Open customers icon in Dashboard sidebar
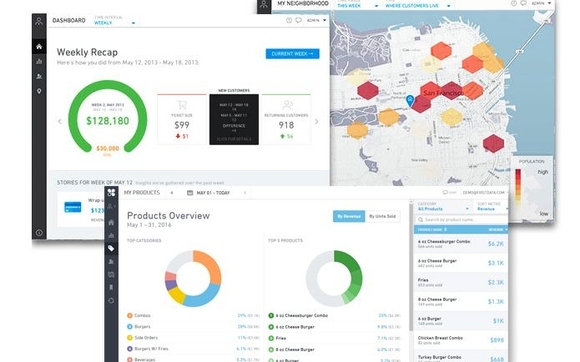The height and width of the screenshot is (362, 580). point(39,77)
